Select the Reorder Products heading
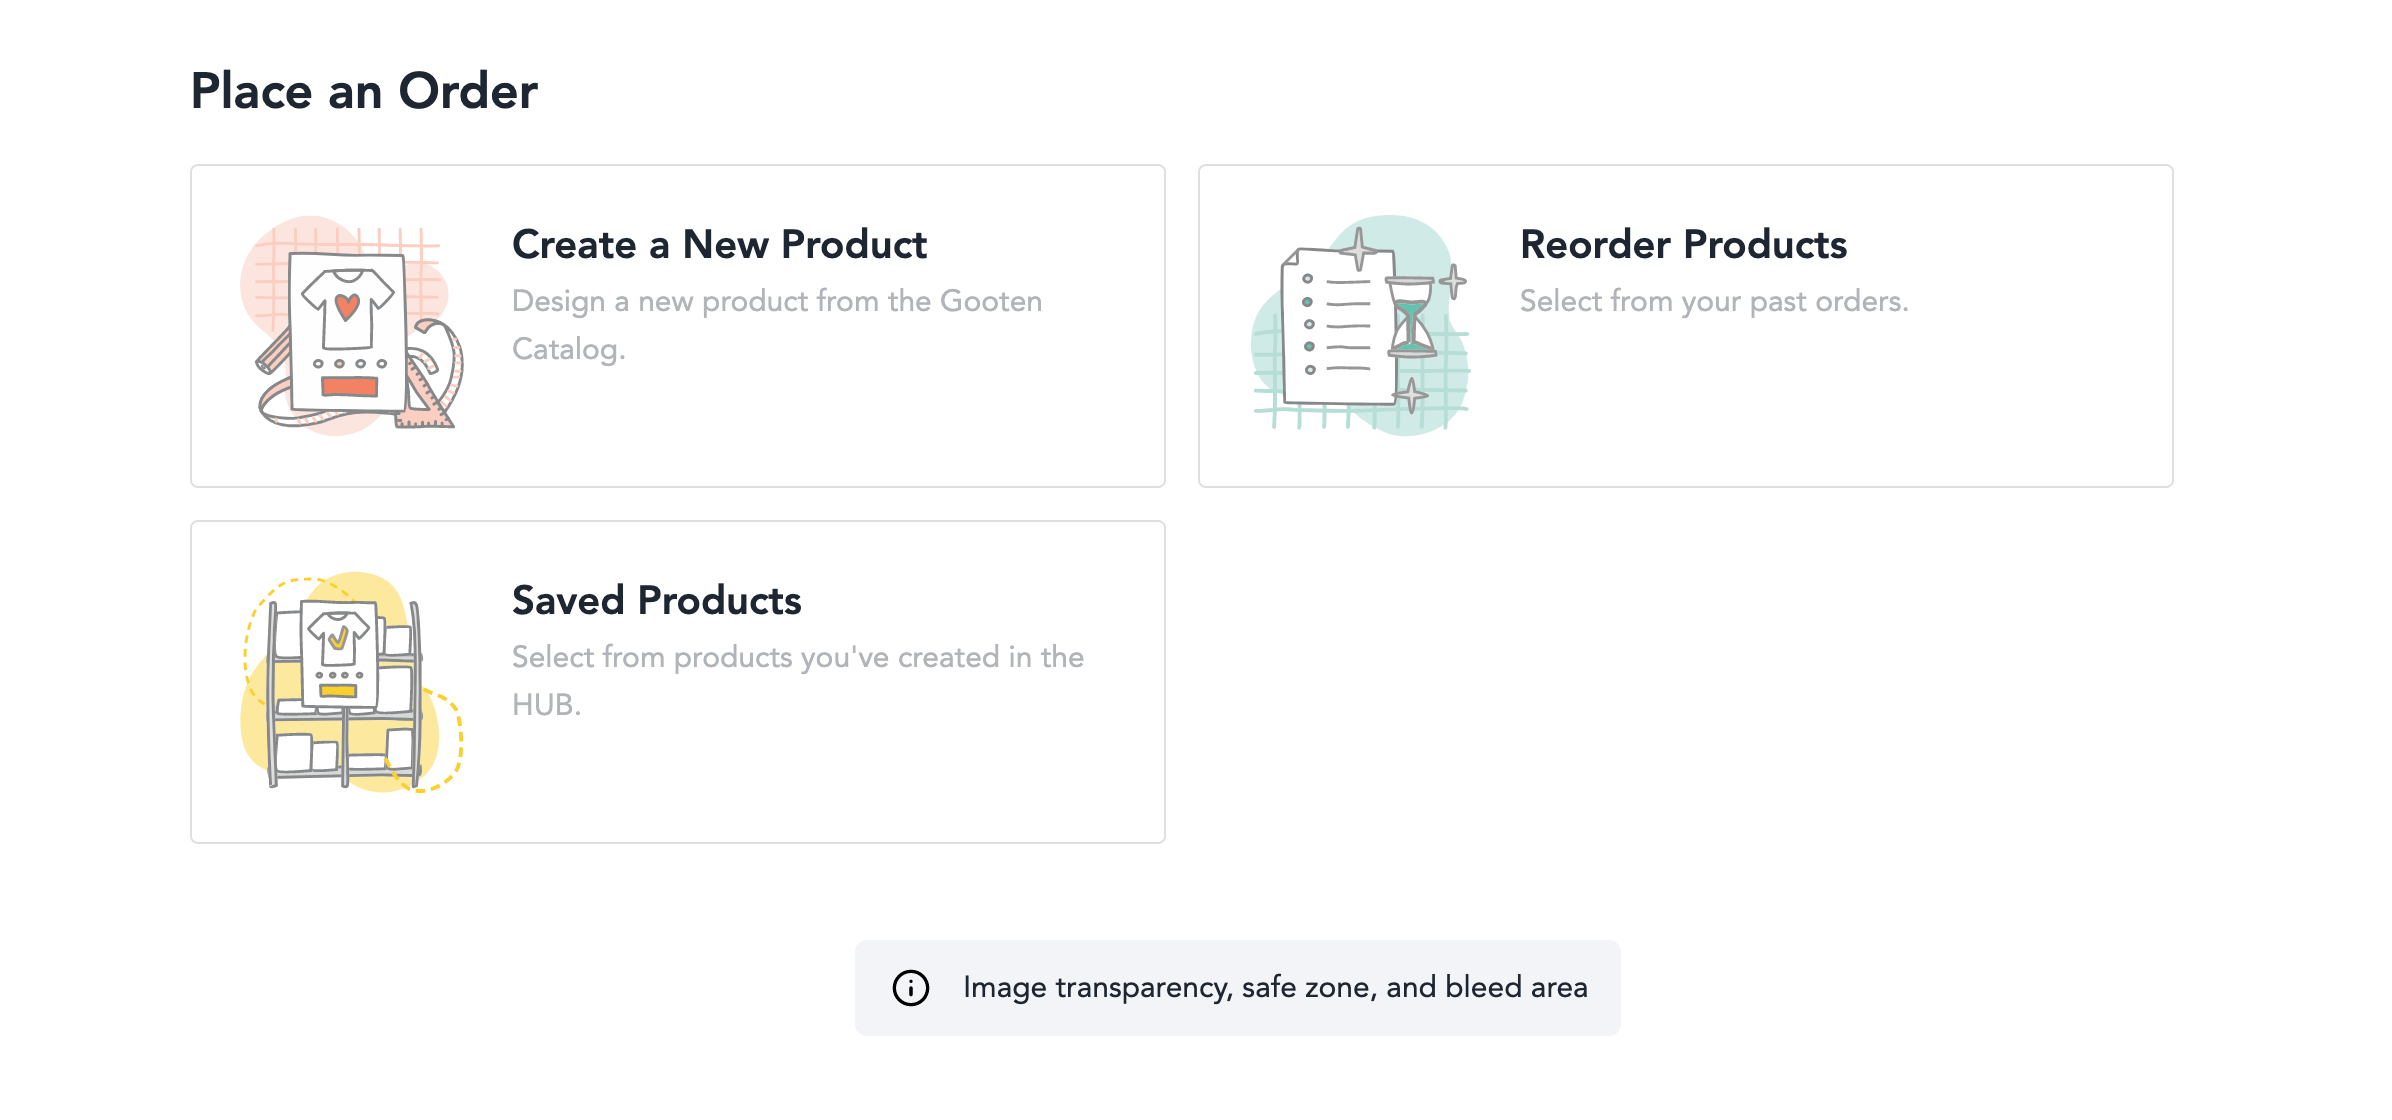The width and height of the screenshot is (2392, 1120). [1683, 245]
